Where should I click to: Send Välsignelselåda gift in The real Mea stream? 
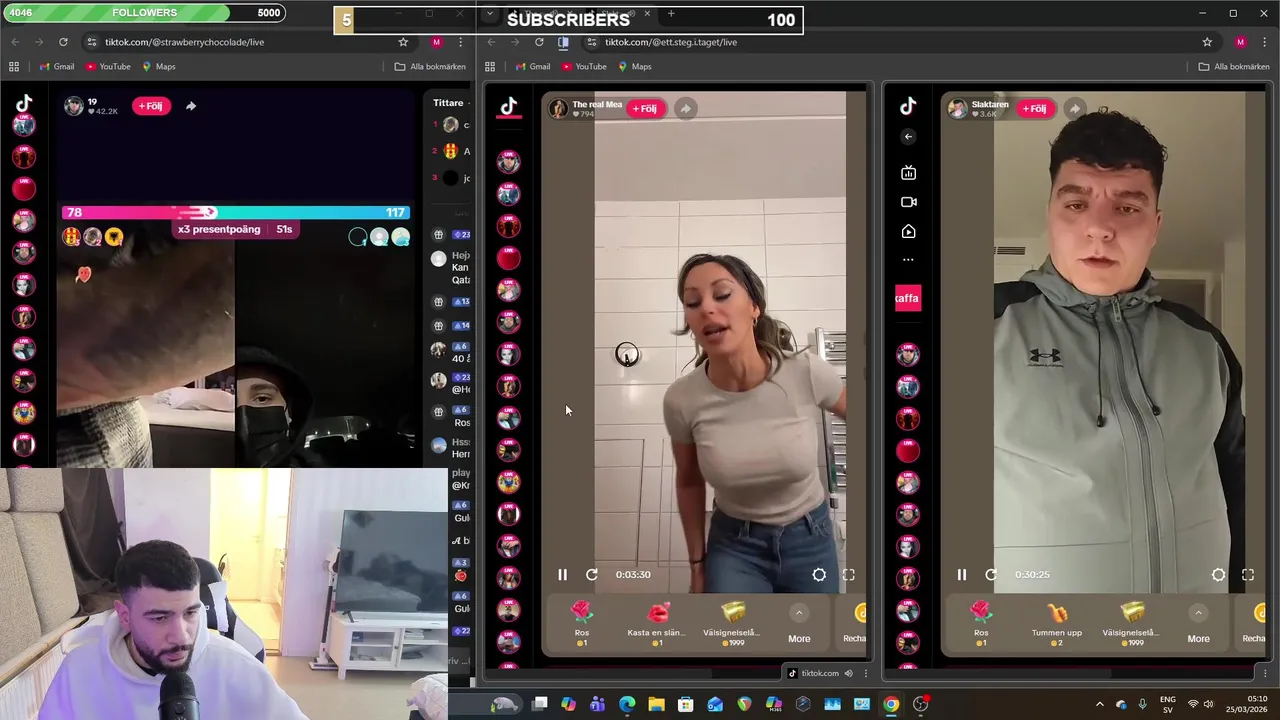(732, 623)
